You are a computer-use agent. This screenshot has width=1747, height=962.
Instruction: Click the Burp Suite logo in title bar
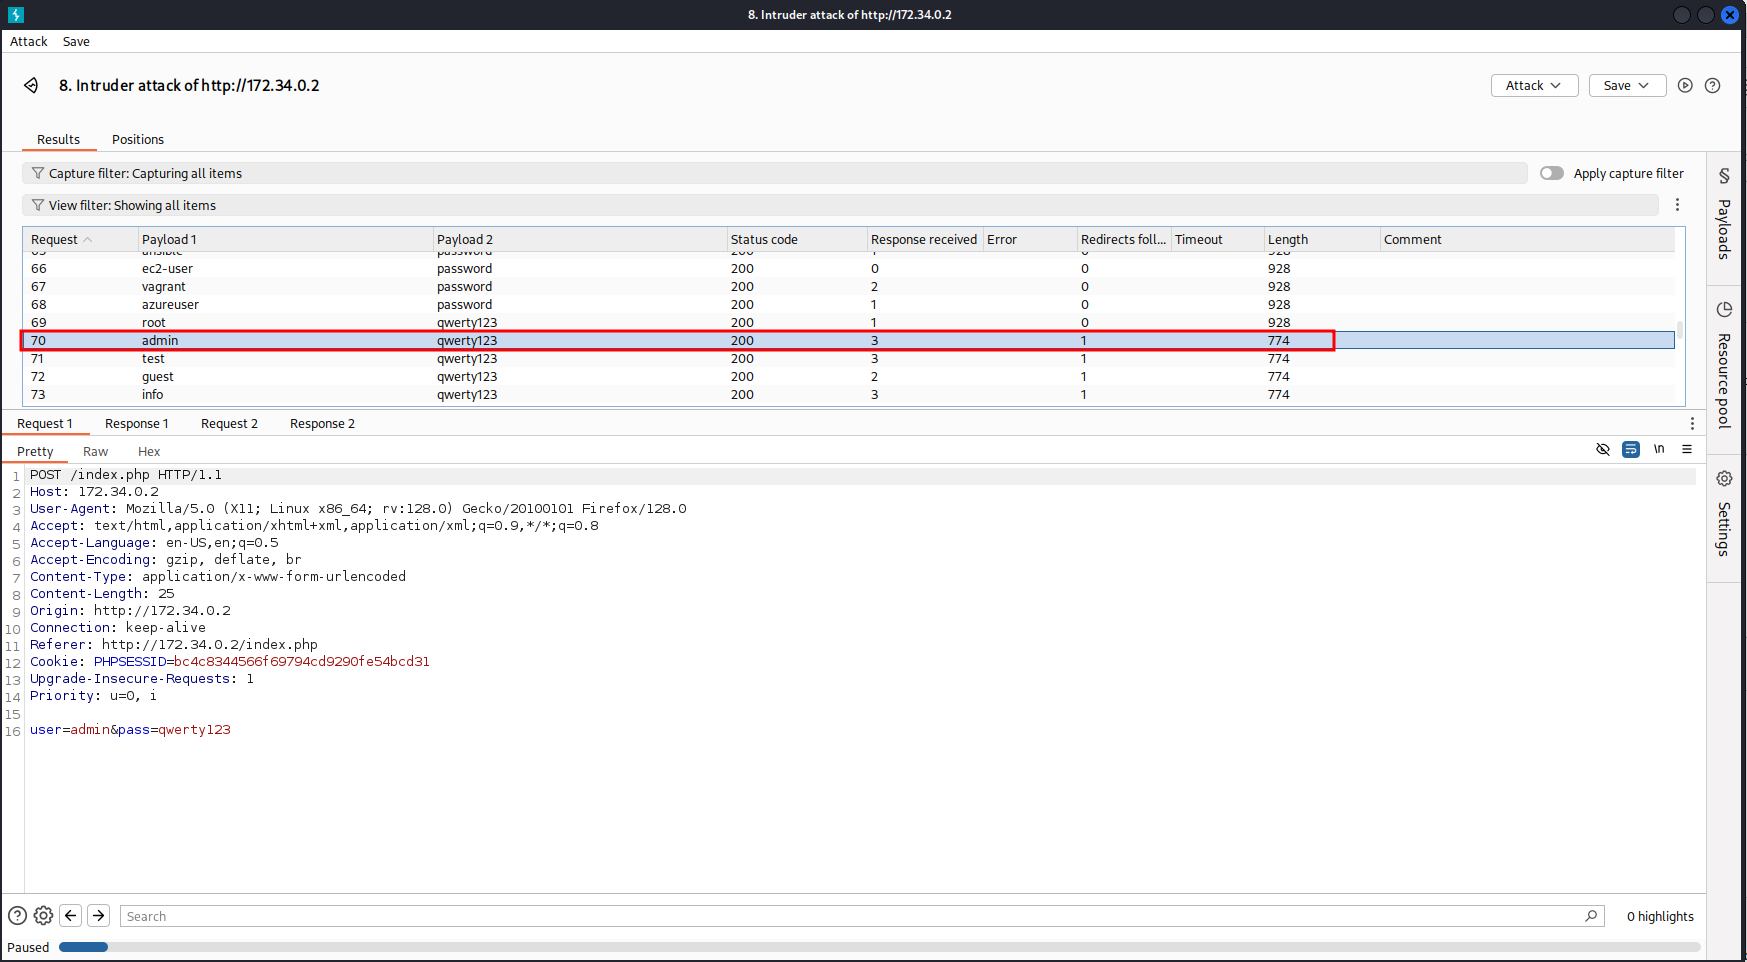(15, 15)
